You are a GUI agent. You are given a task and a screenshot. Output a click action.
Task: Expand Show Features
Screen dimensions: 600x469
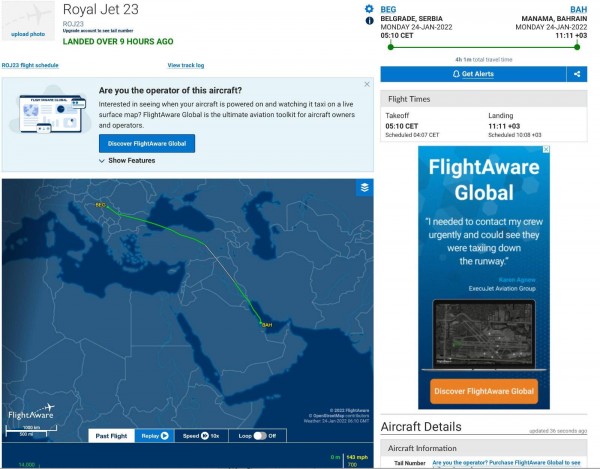tap(127, 160)
